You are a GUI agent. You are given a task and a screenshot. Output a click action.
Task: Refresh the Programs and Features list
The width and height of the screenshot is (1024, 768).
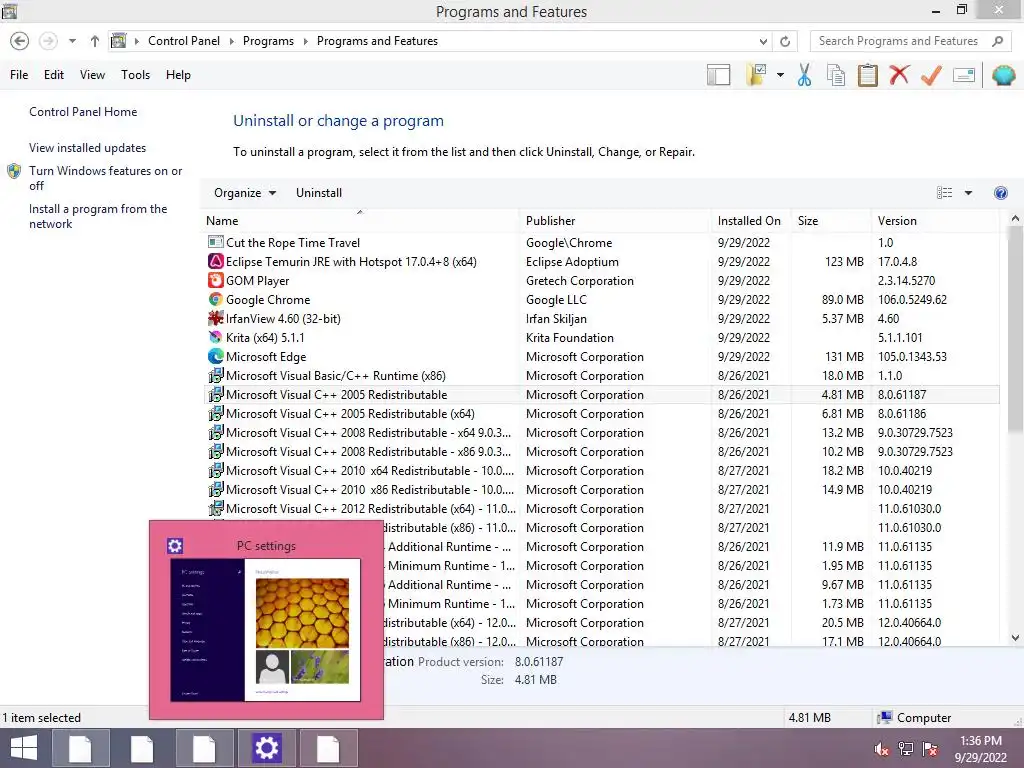[785, 41]
